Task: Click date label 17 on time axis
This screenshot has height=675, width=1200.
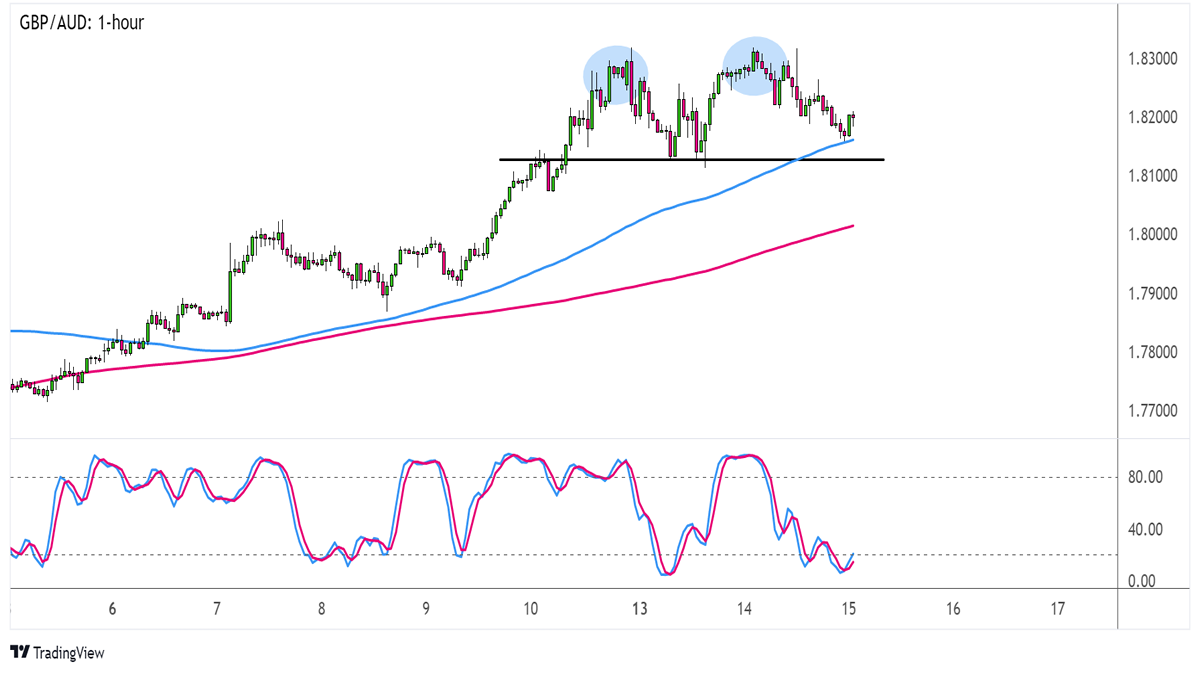Action: tap(1058, 609)
